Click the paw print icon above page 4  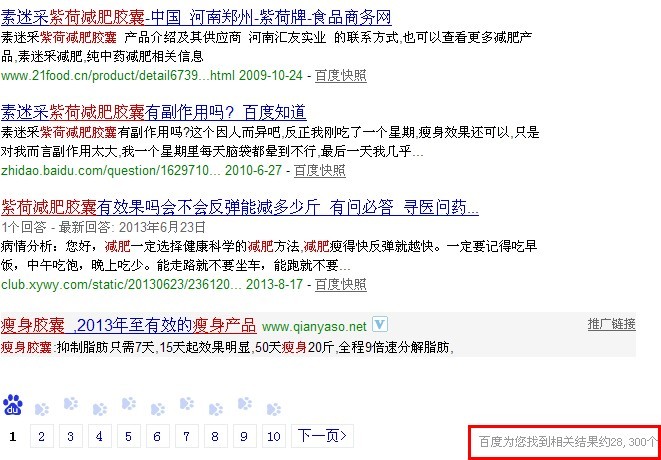[100, 409]
